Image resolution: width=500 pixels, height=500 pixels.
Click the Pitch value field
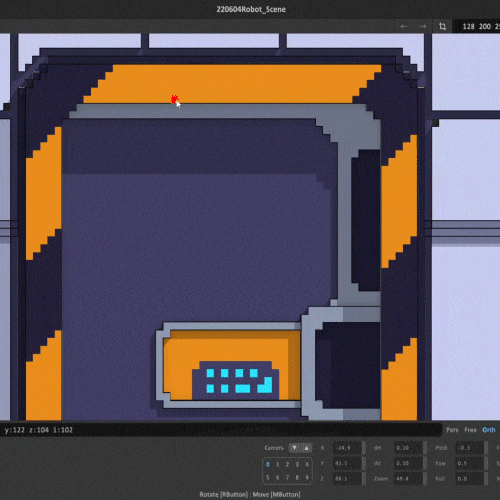click(470, 448)
